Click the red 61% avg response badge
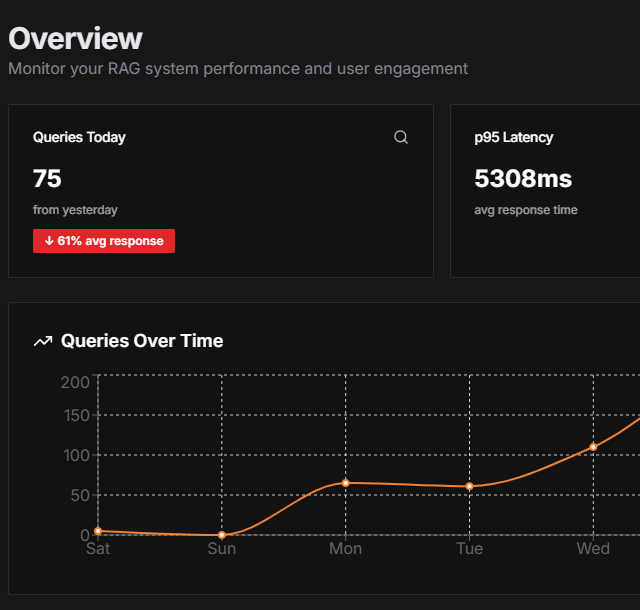This screenshot has height=610, width=640. pyautogui.click(x=104, y=241)
